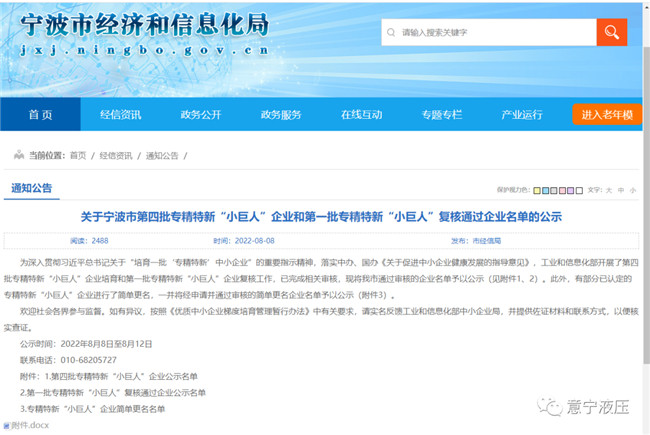Expand the 政务公开 navigation menu

[x=200, y=115]
